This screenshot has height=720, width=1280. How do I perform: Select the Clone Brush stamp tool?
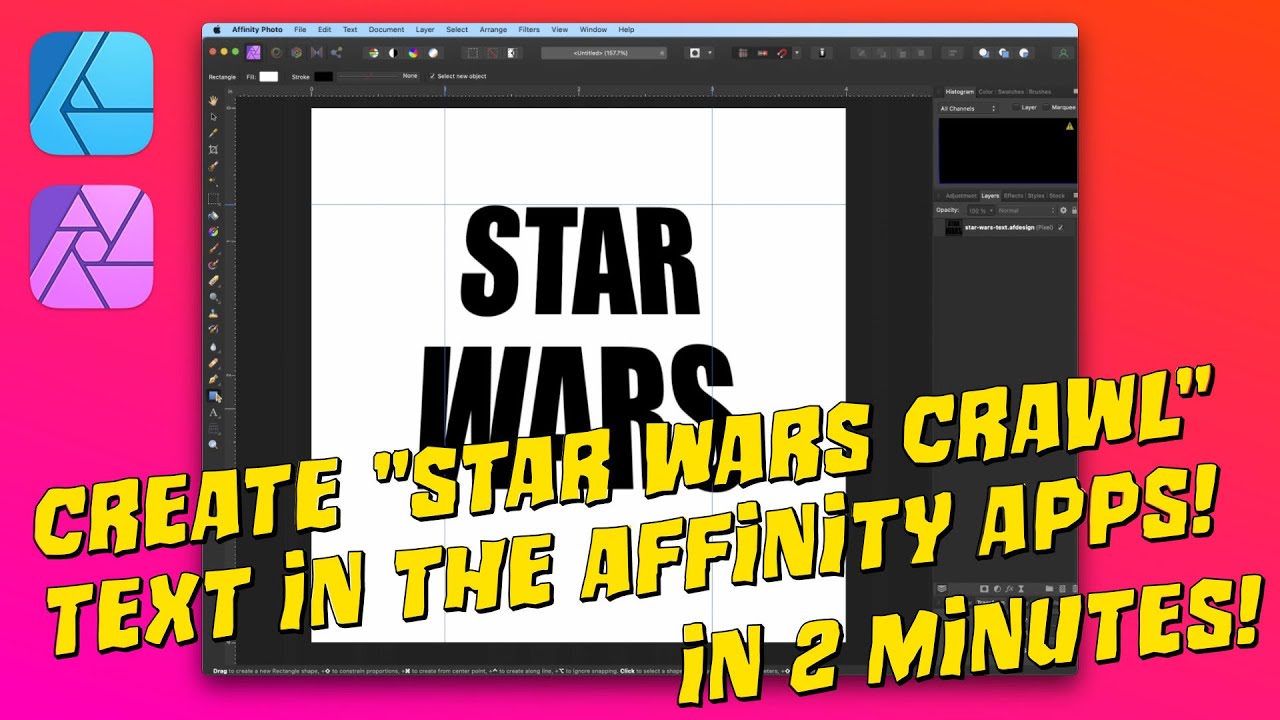click(213, 313)
